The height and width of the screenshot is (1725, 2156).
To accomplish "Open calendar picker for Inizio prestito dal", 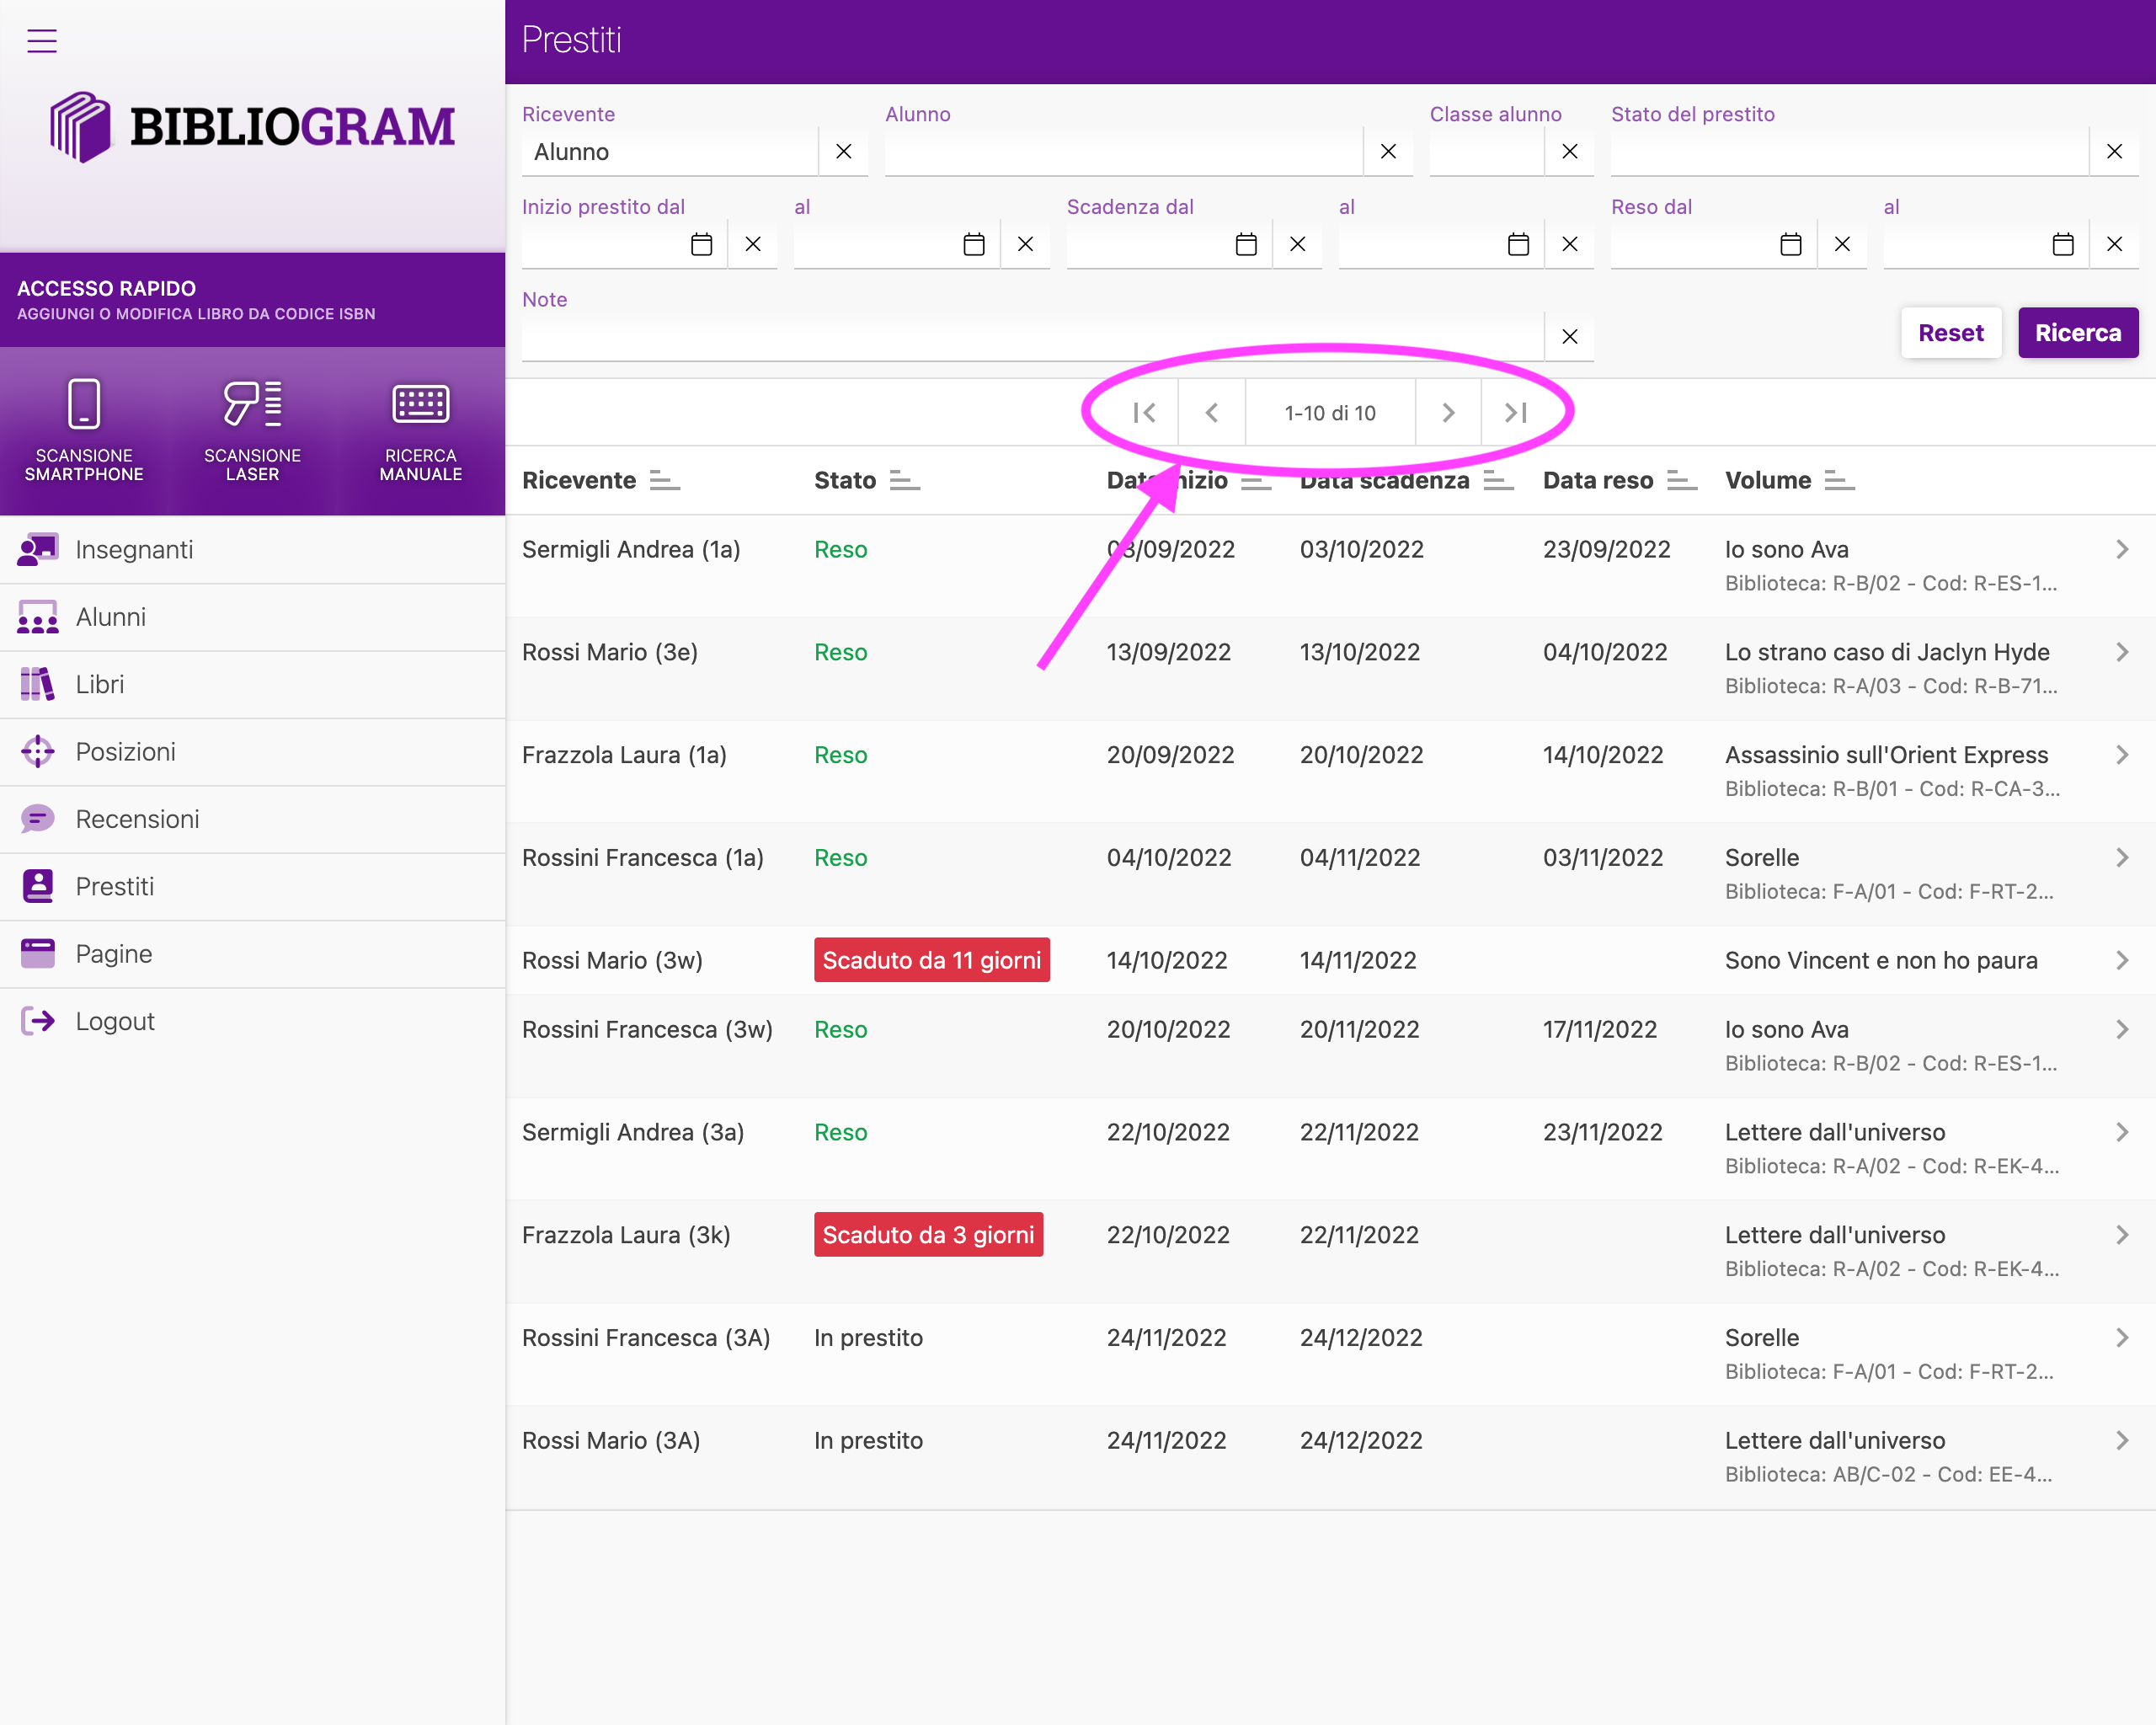I will [x=702, y=244].
